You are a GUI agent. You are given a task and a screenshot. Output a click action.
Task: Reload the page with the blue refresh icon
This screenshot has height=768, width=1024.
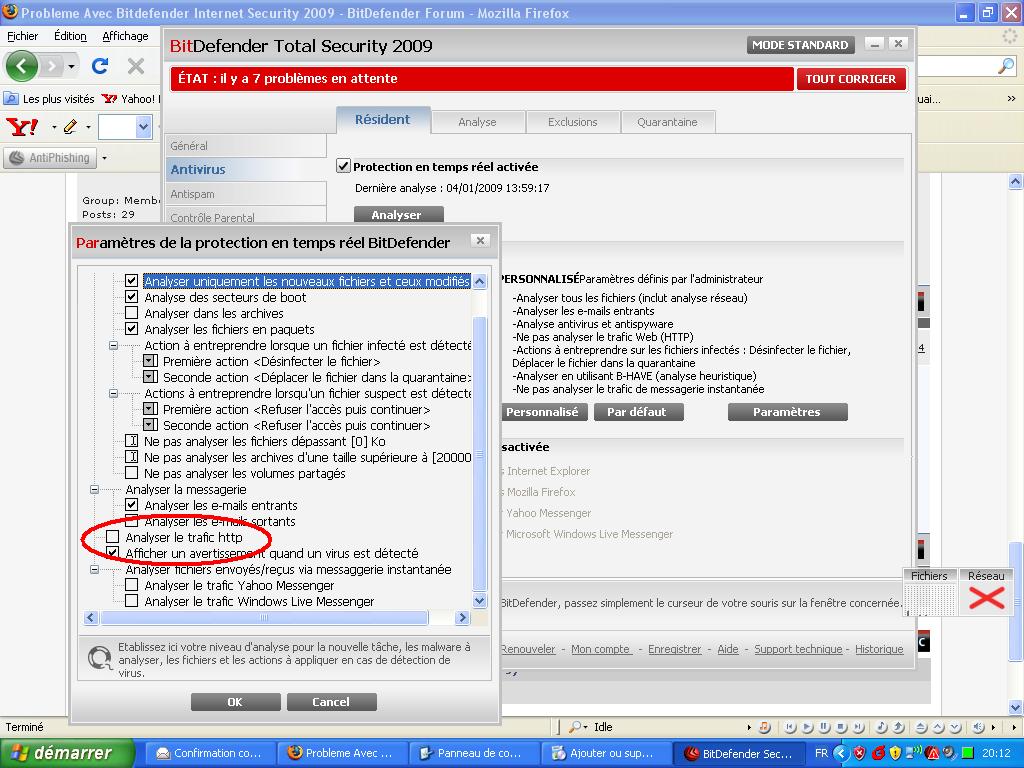[100, 66]
